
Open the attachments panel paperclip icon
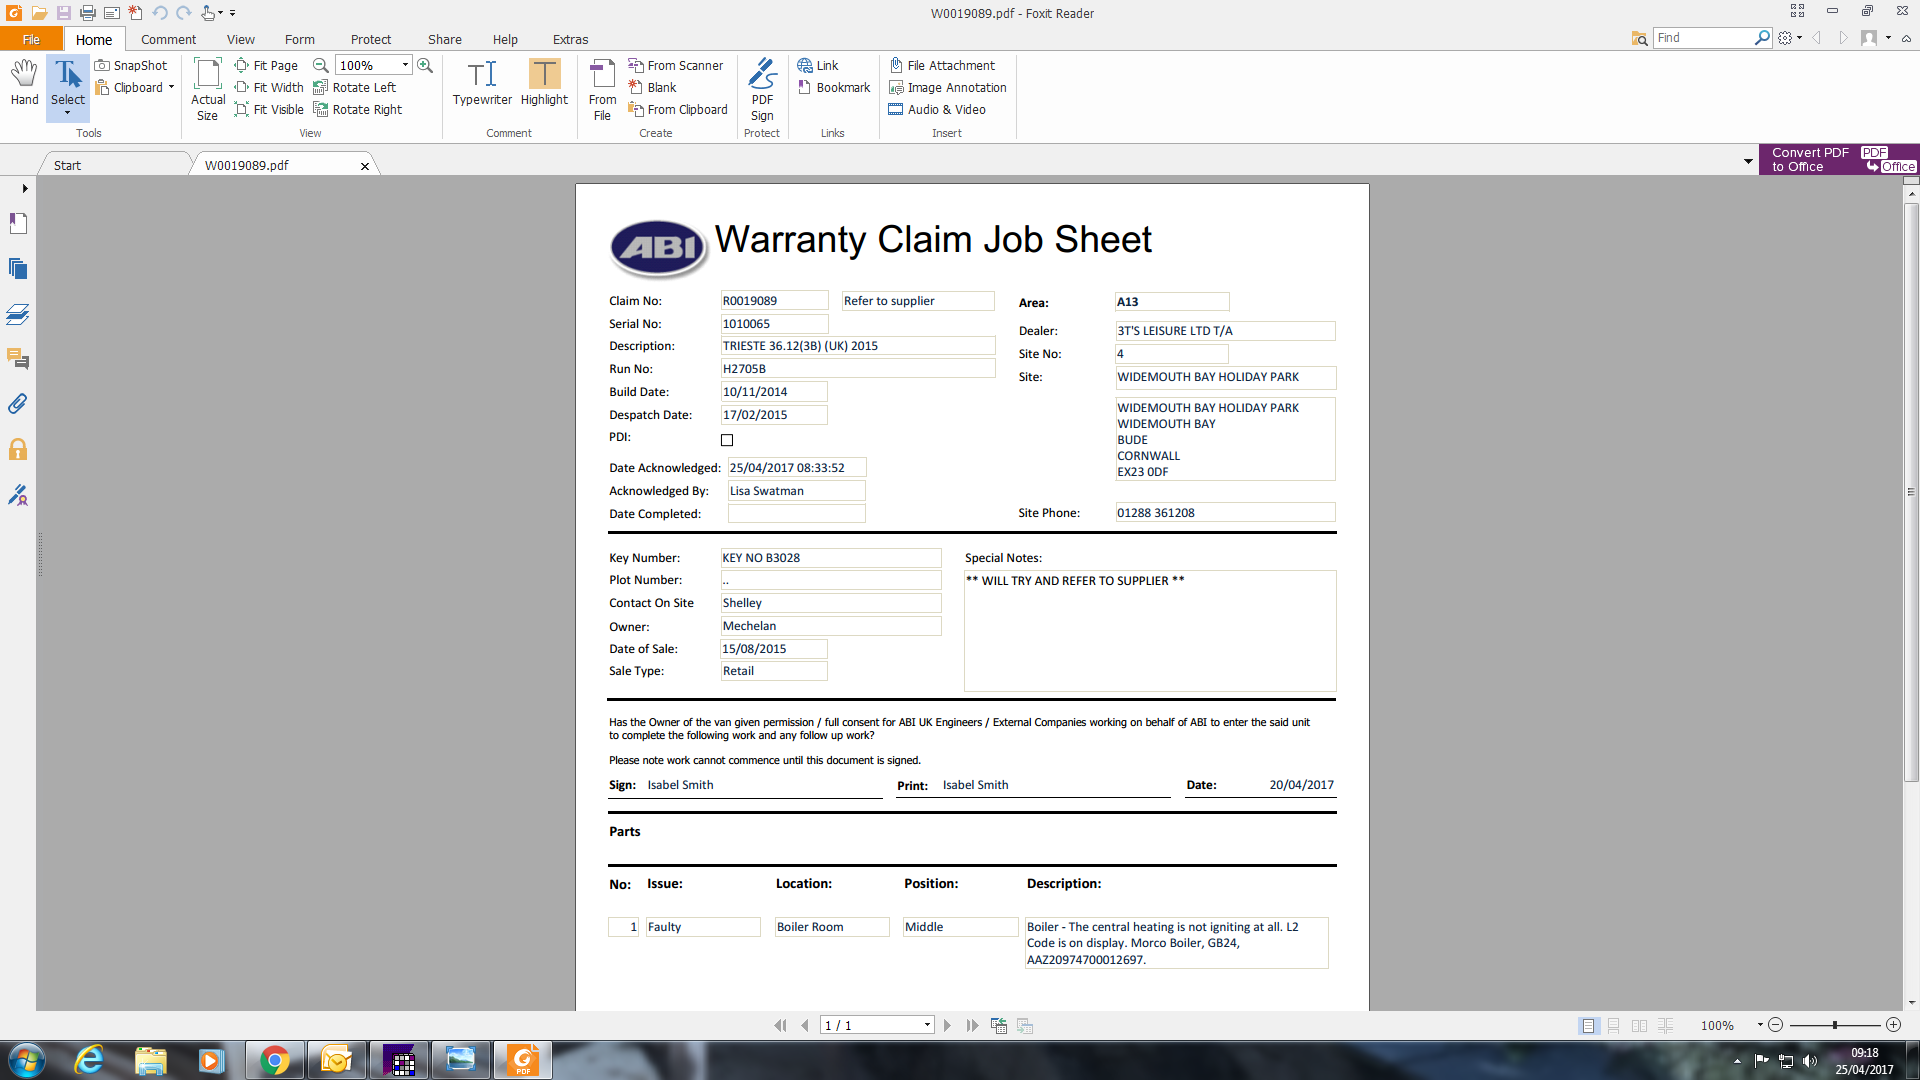(18, 404)
